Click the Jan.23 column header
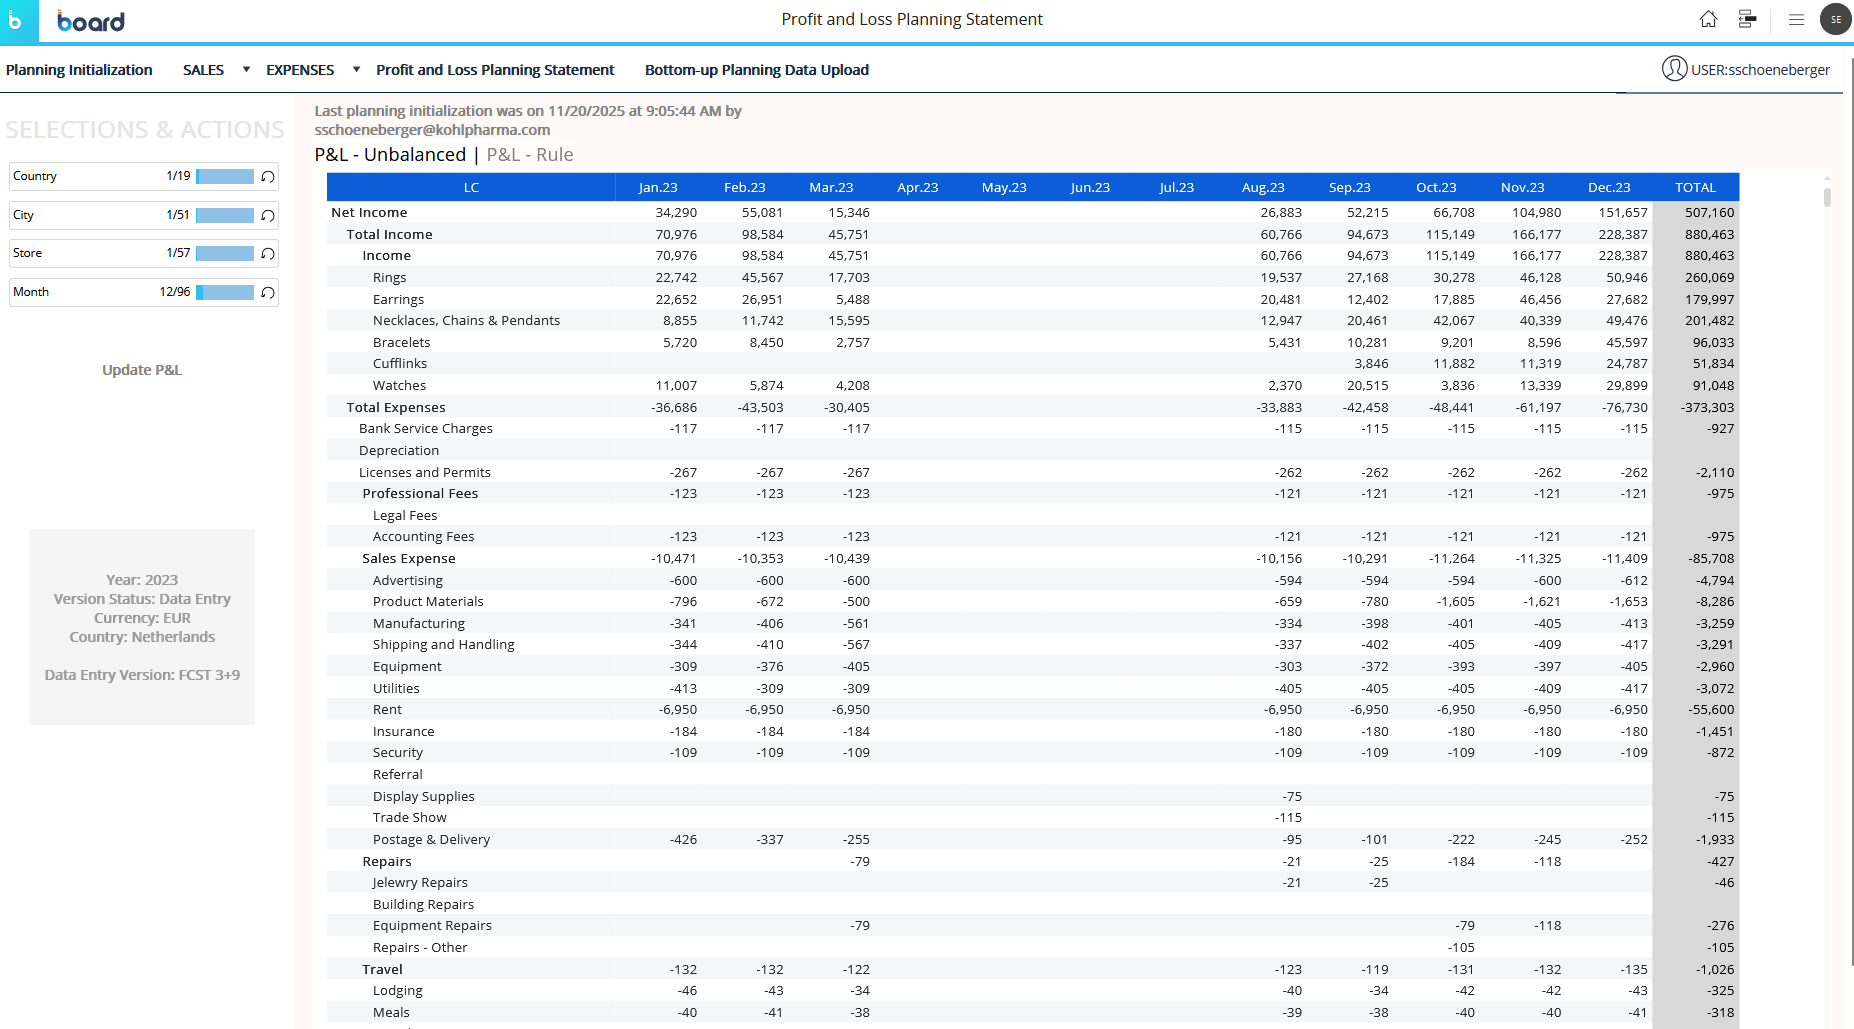Screen dimensions: 1854x1029 click(x=658, y=187)
